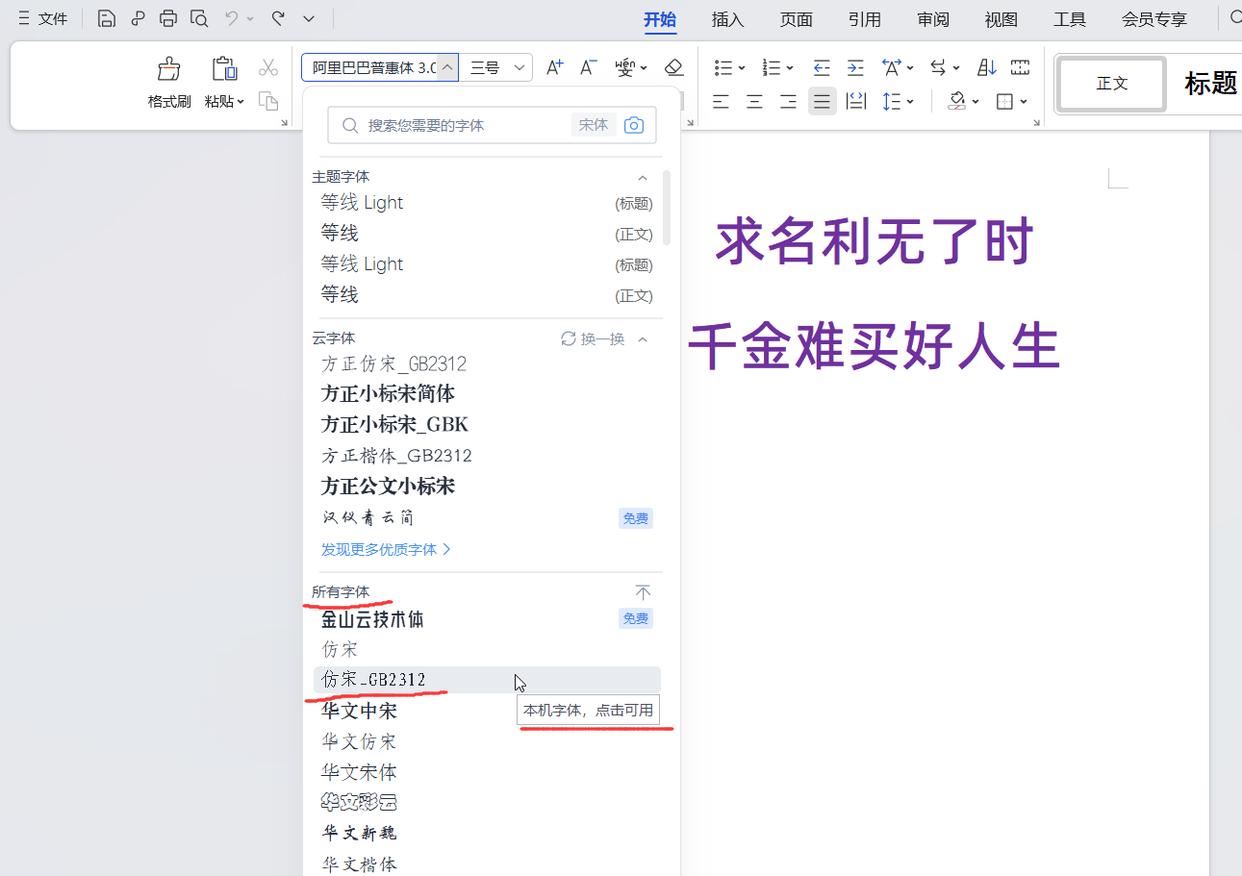Open the 审阅 ribbon tab
The height and width of the screenshot is (876, 1242).
point(932,18)
